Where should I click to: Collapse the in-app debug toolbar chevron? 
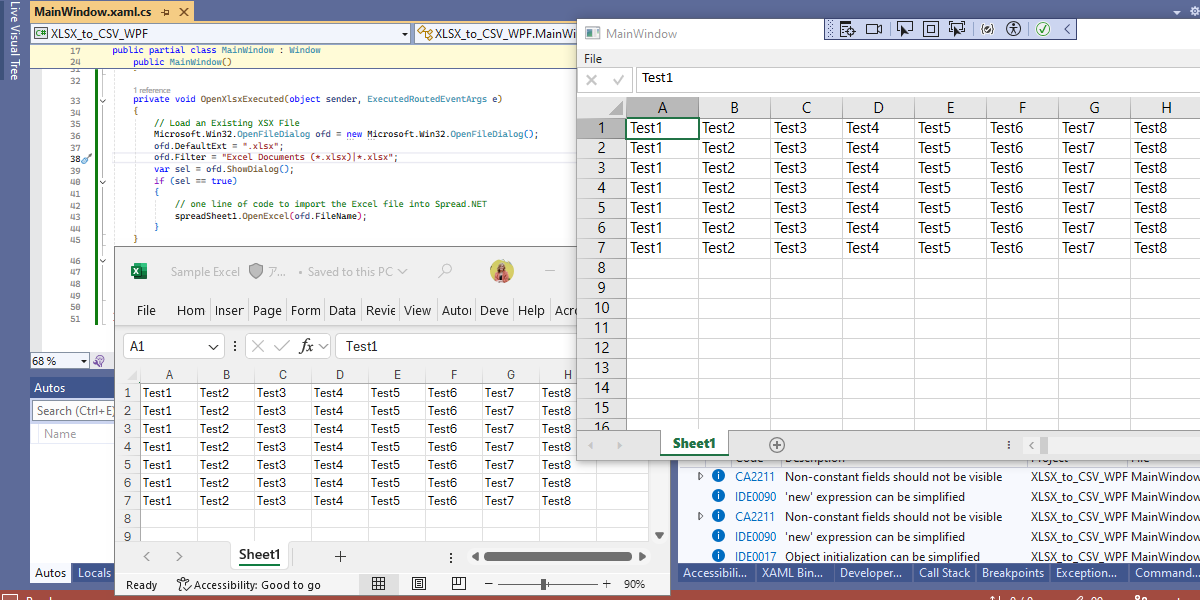pyautogui.click(x=1067, y=29)
